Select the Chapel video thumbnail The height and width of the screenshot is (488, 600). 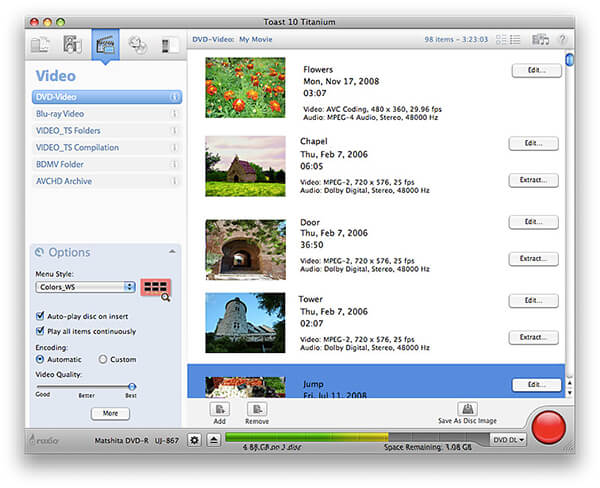tap(245, 166)
